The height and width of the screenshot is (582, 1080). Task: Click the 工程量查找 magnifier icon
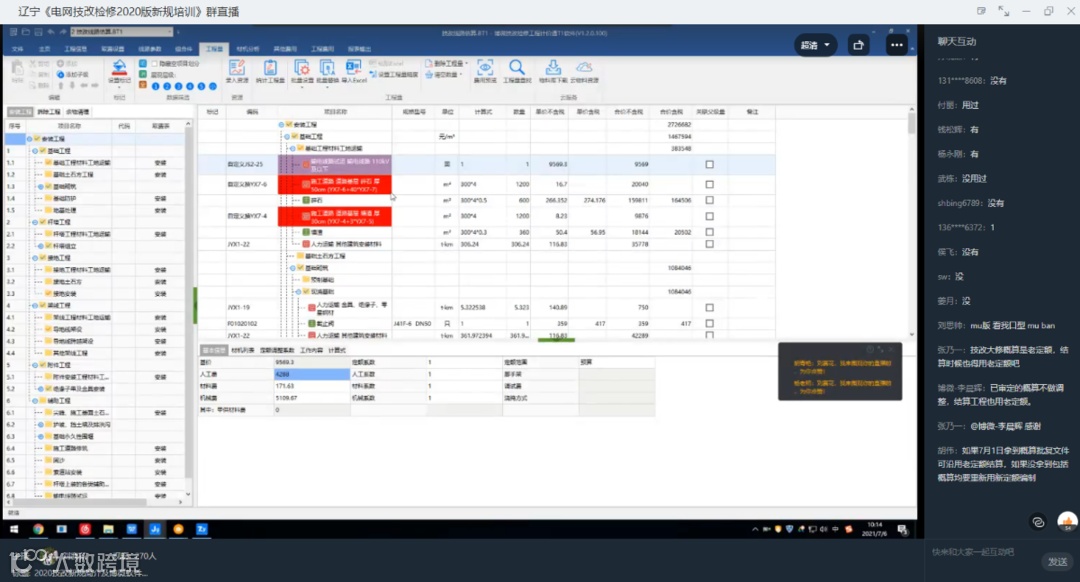point(517,67)
